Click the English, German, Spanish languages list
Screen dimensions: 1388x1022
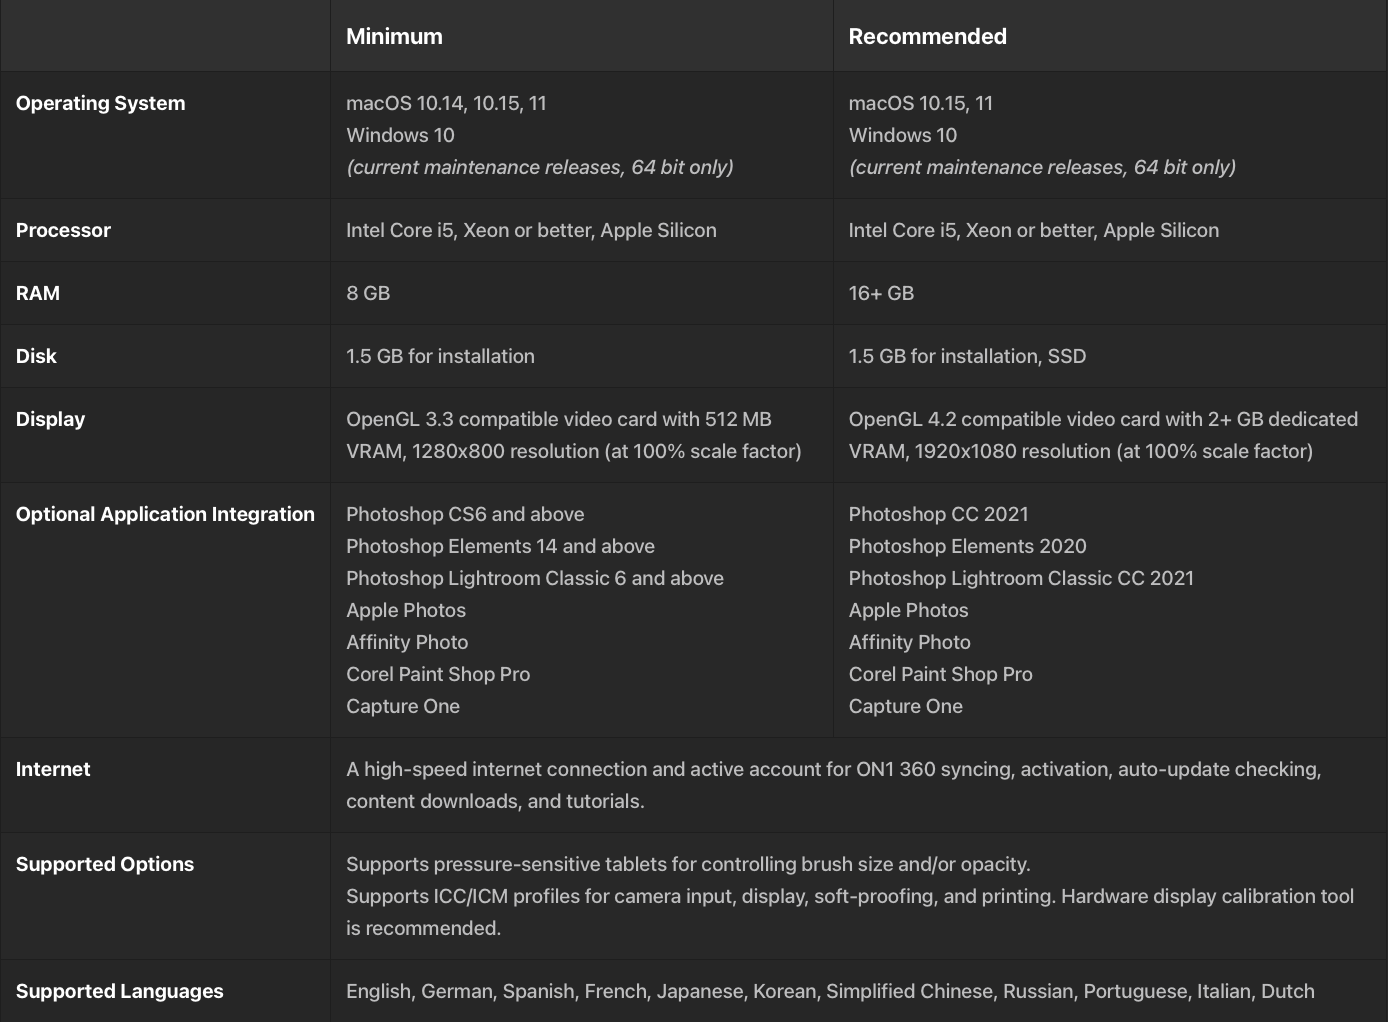(830, 991)
